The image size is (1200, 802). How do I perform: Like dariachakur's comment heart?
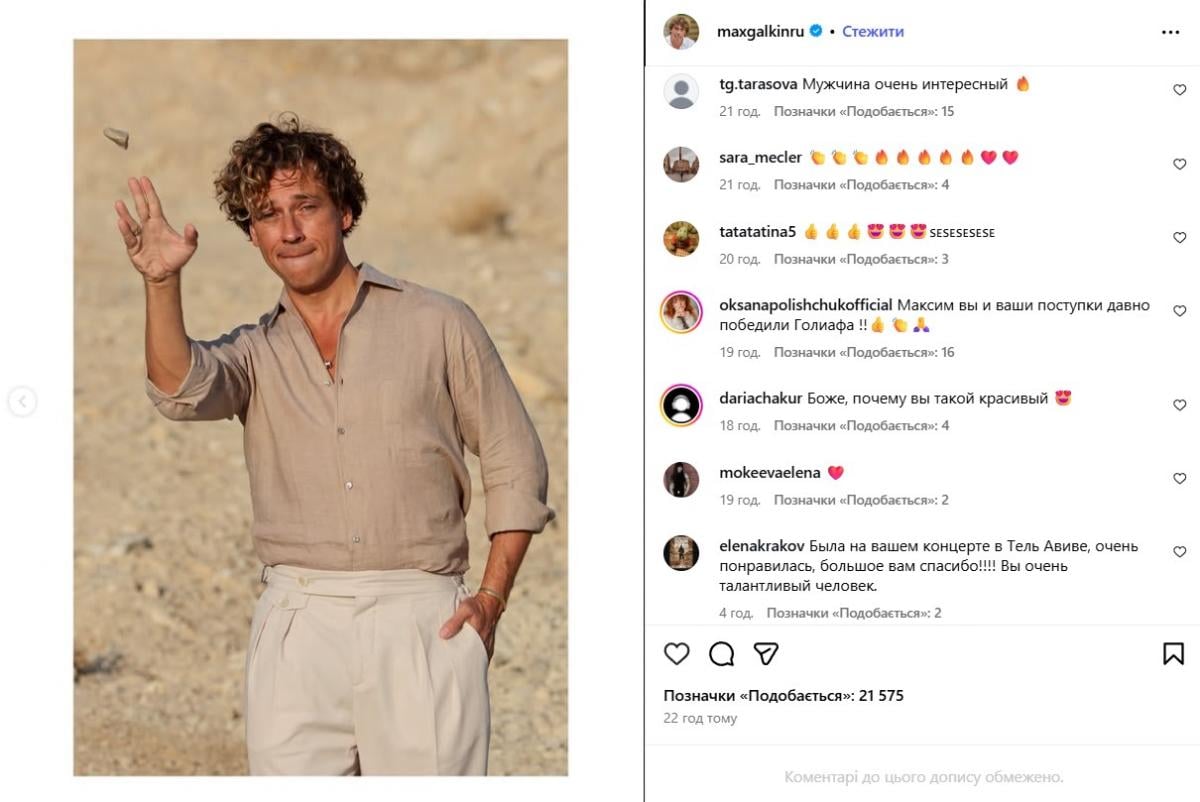[x=1179, y=405]
